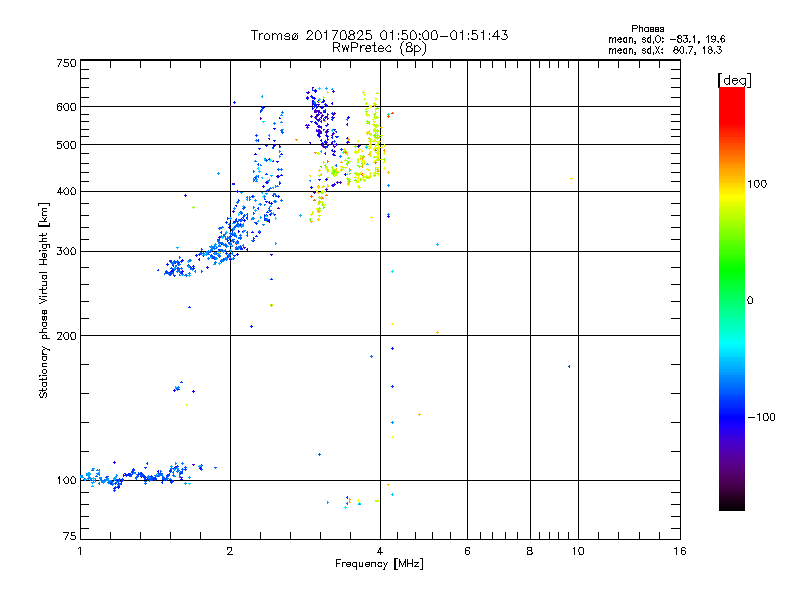The width and height of the screenshot is (800, 600).
Task: Click the colorbar tick label "100"
Action: 757,184
